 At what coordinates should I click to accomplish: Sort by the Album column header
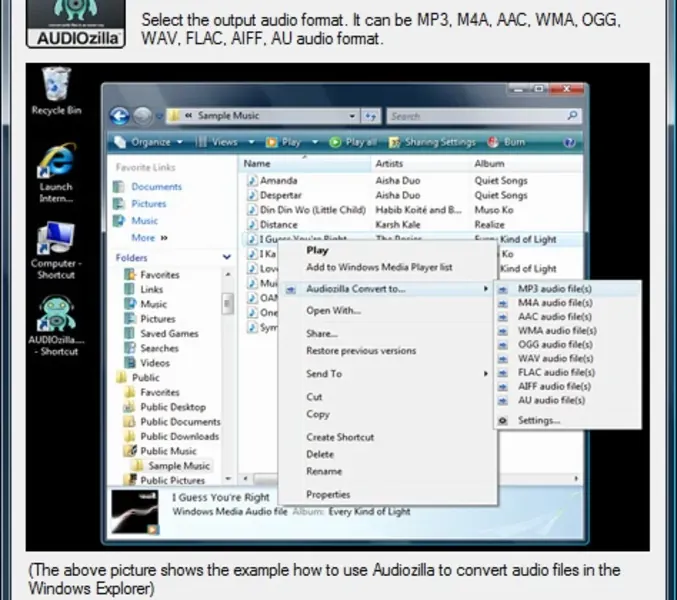tap(525, 164)
